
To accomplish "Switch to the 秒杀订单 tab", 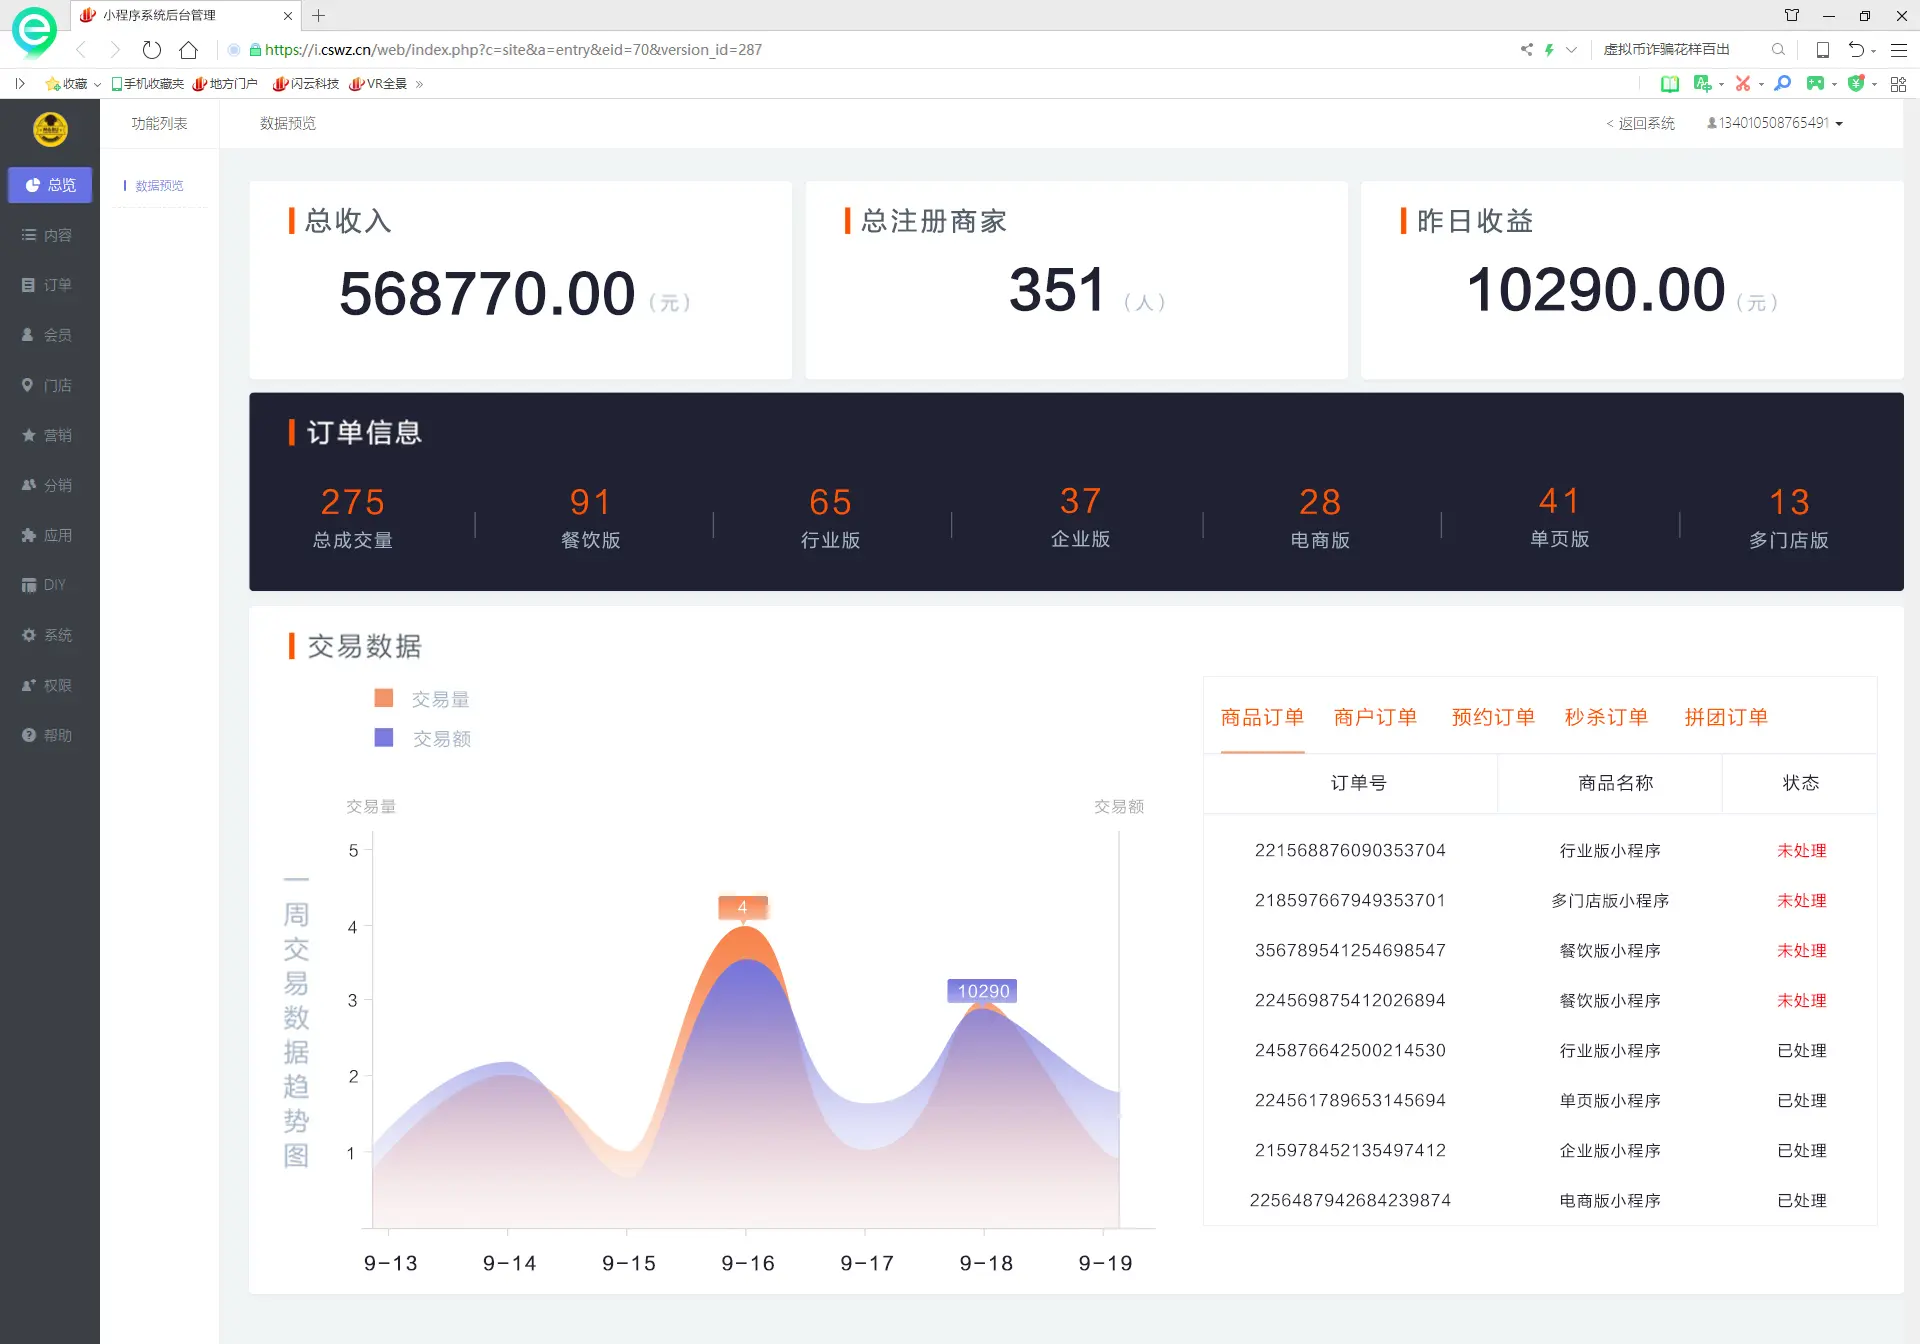I will [1606, 717].
